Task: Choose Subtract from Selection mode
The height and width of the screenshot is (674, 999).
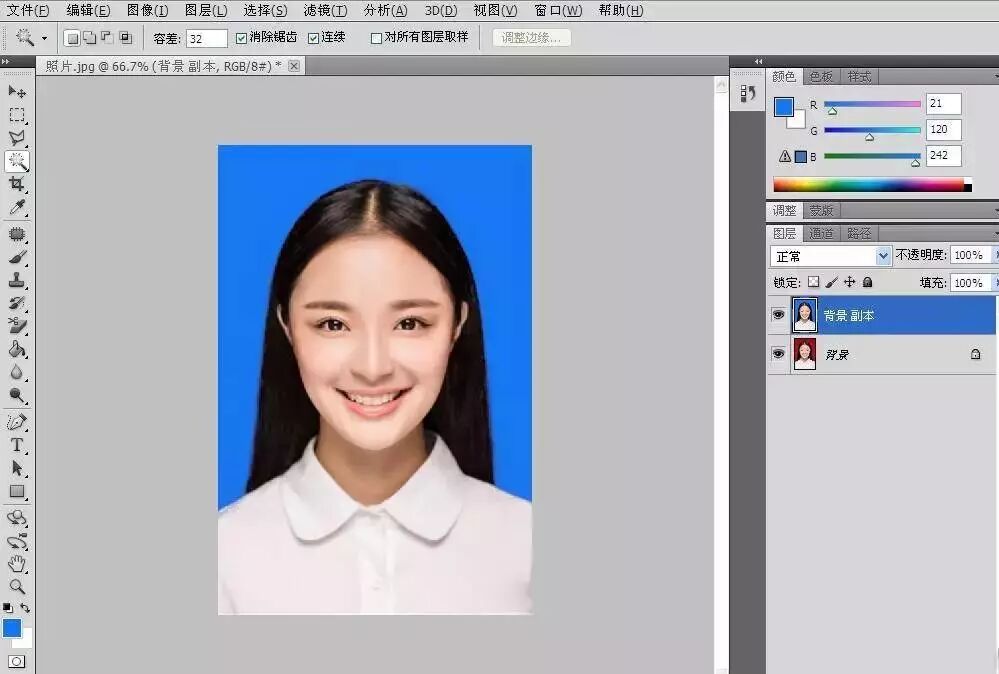Action: coord(107,38)
